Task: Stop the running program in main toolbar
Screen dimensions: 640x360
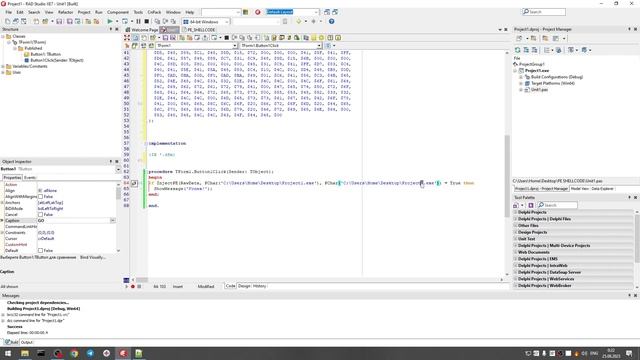Action: 147,21
